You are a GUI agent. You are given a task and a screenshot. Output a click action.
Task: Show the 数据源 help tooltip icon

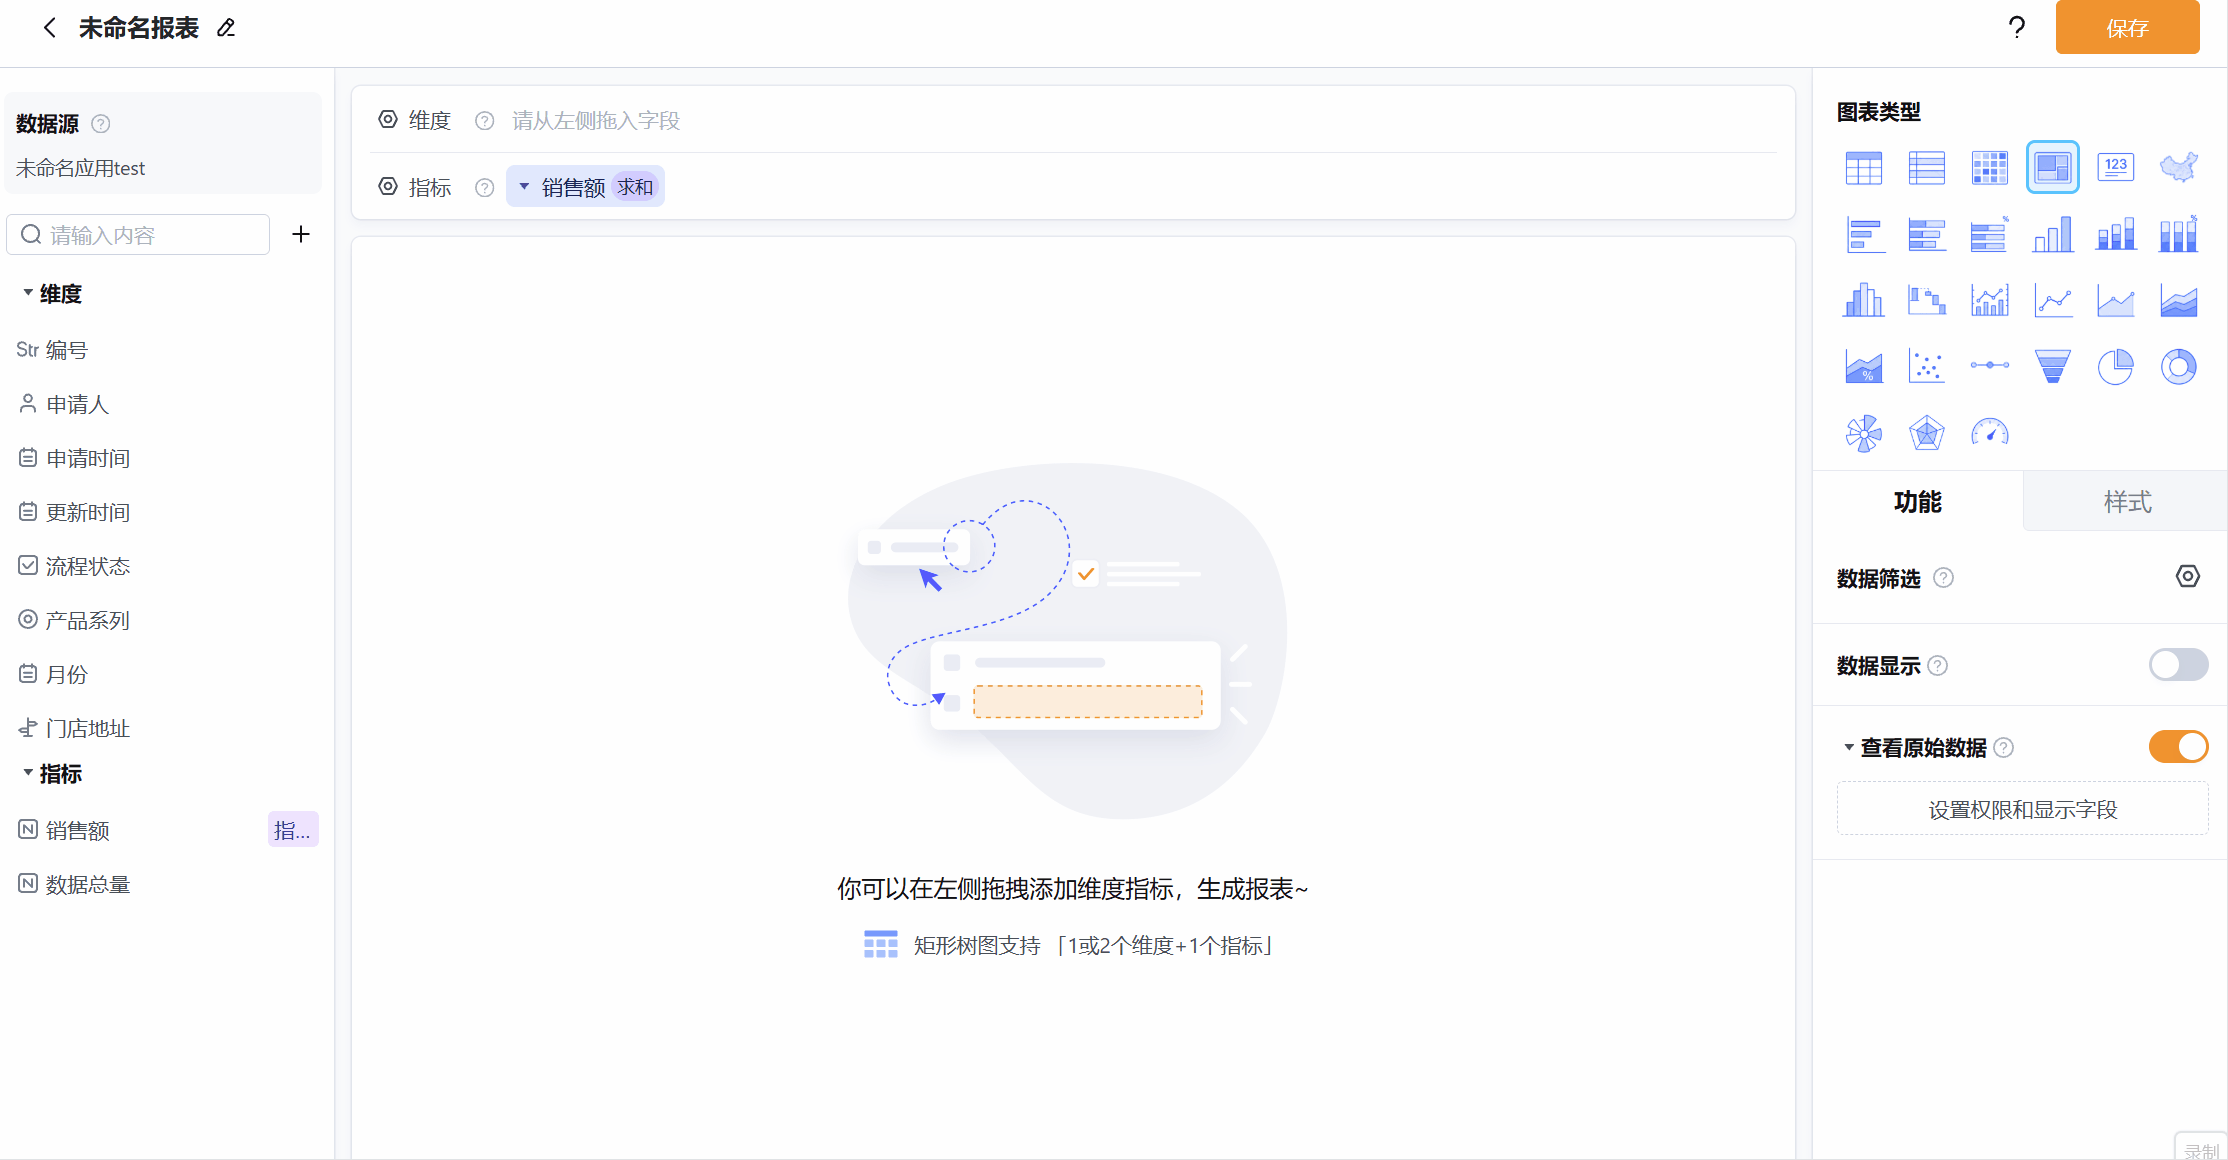(x=101, y=124)
